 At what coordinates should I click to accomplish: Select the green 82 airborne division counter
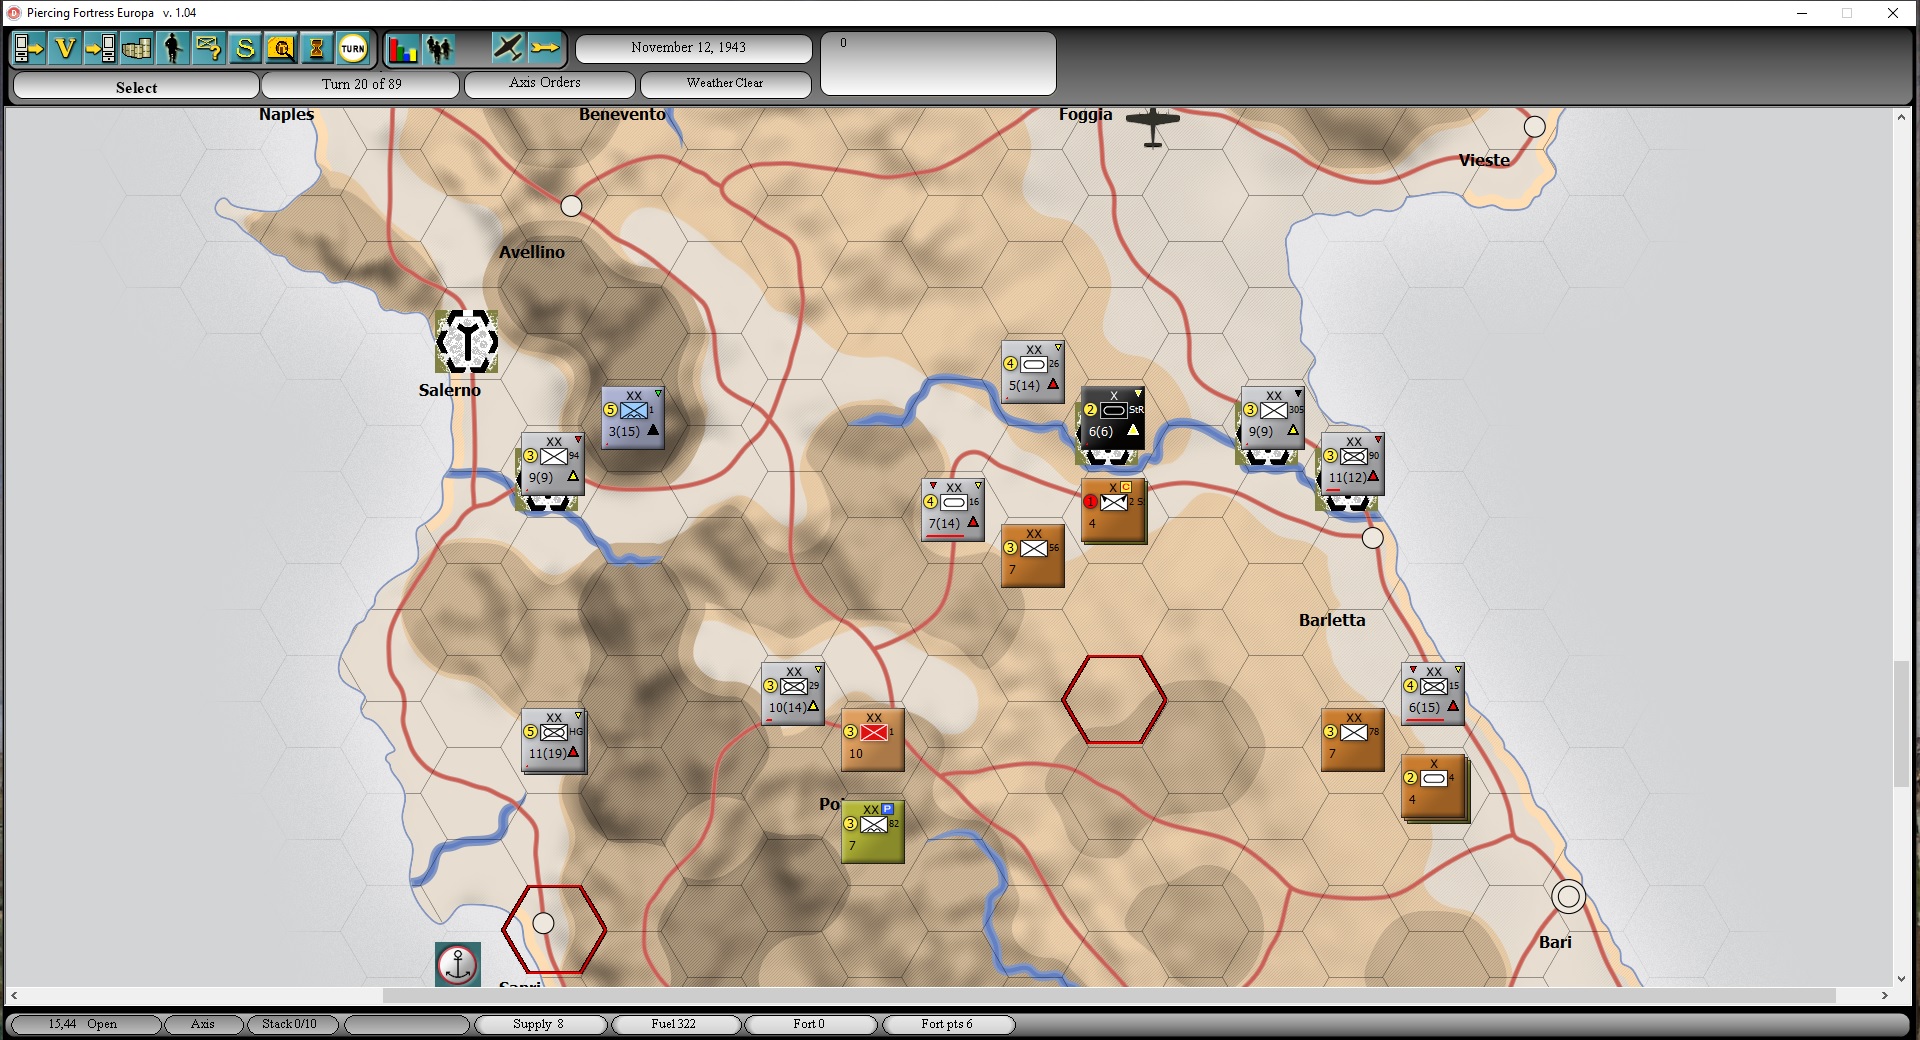point(873,832)
